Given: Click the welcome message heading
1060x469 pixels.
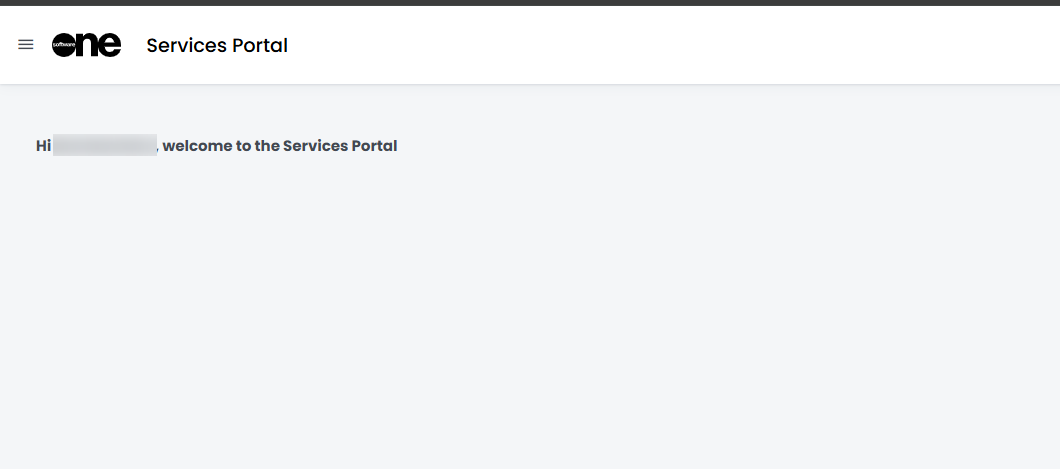Looking at the screenshot, I should 216,146.
